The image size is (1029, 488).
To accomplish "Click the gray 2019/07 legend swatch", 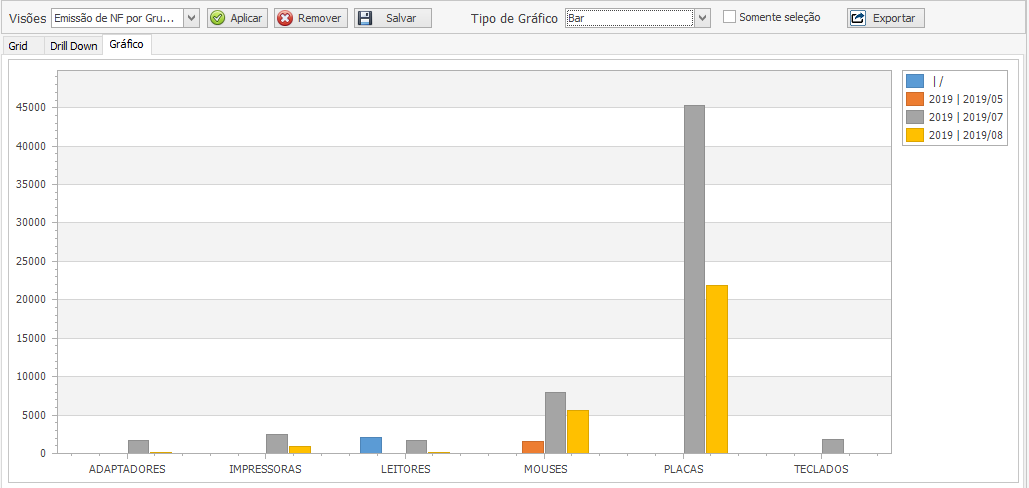I will coord(914,117).
